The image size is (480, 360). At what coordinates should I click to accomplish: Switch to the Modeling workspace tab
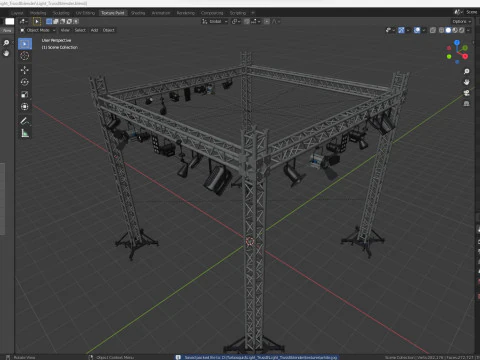point(38,13)
